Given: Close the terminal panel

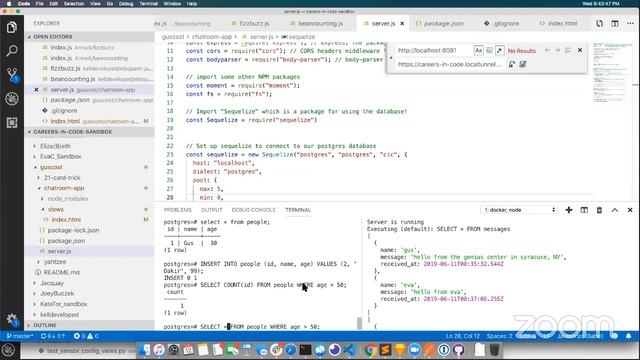Looking at the screenshot, I should pyautogui.click(x=630, y=210).
